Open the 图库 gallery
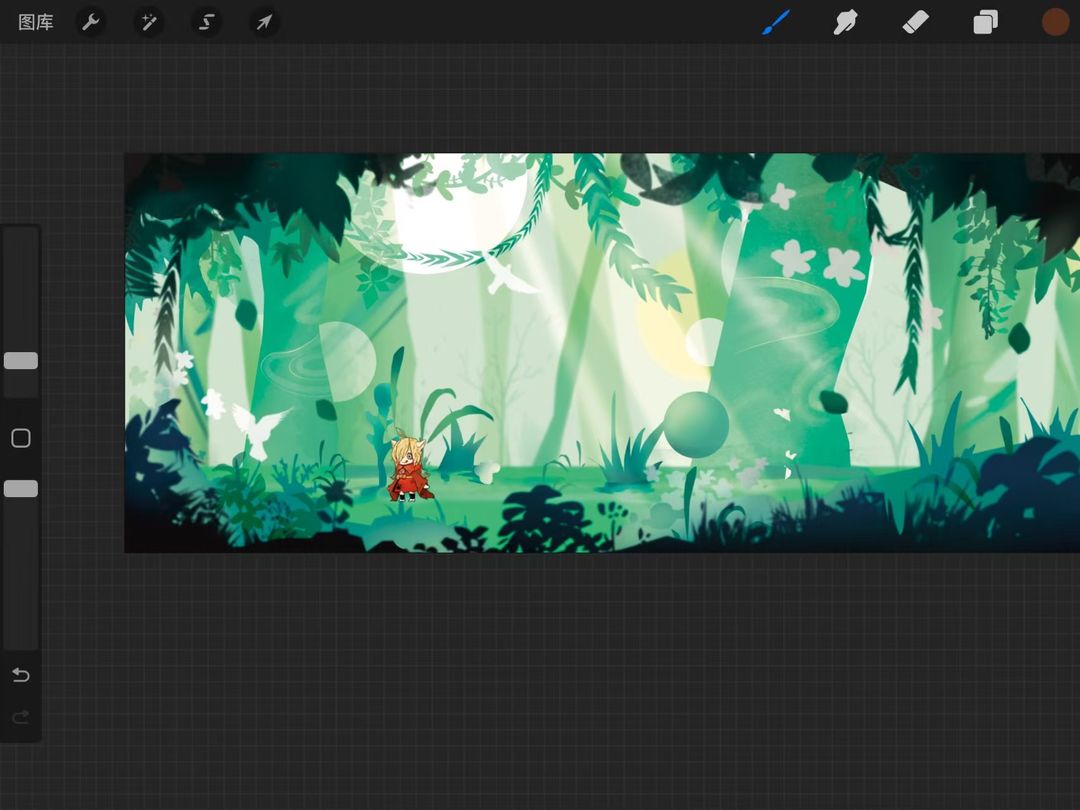Image resolution: width=1080 pixels, height=810 pixels. coord(36,22)
